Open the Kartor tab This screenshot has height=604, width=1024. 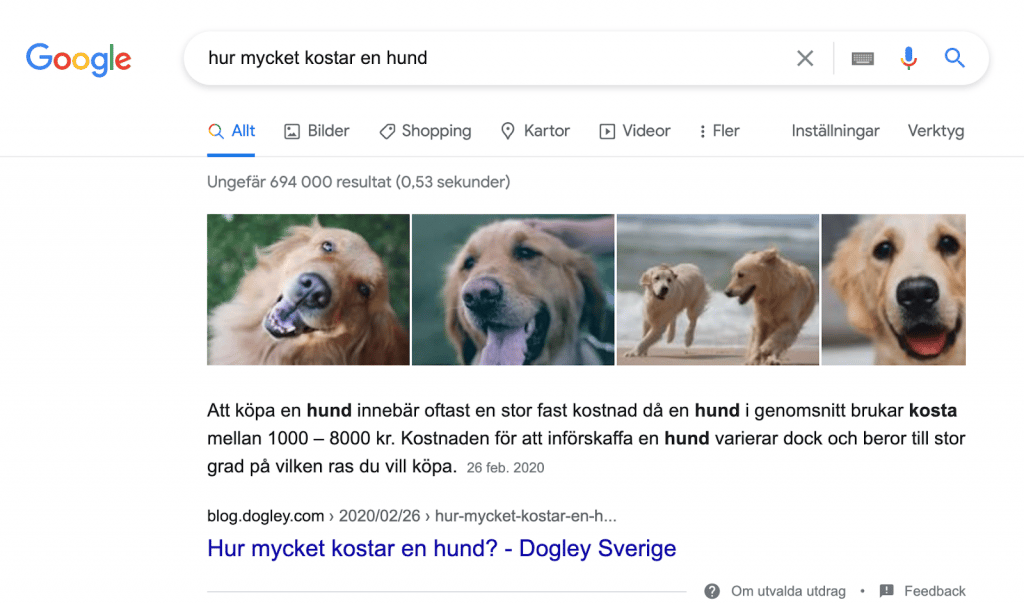pyautogui.click(x=535, y=131)
